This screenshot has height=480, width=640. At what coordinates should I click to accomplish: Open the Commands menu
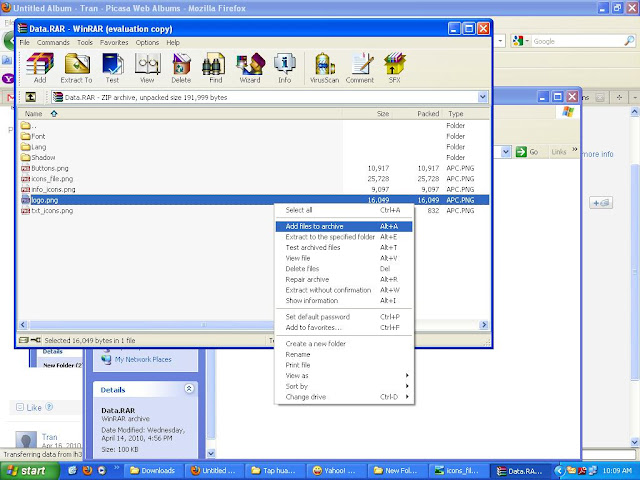tap(53, 43)
